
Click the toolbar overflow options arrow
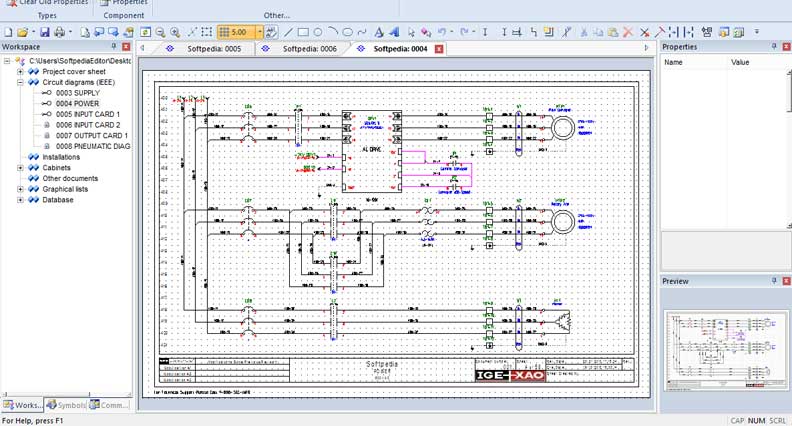757,32
